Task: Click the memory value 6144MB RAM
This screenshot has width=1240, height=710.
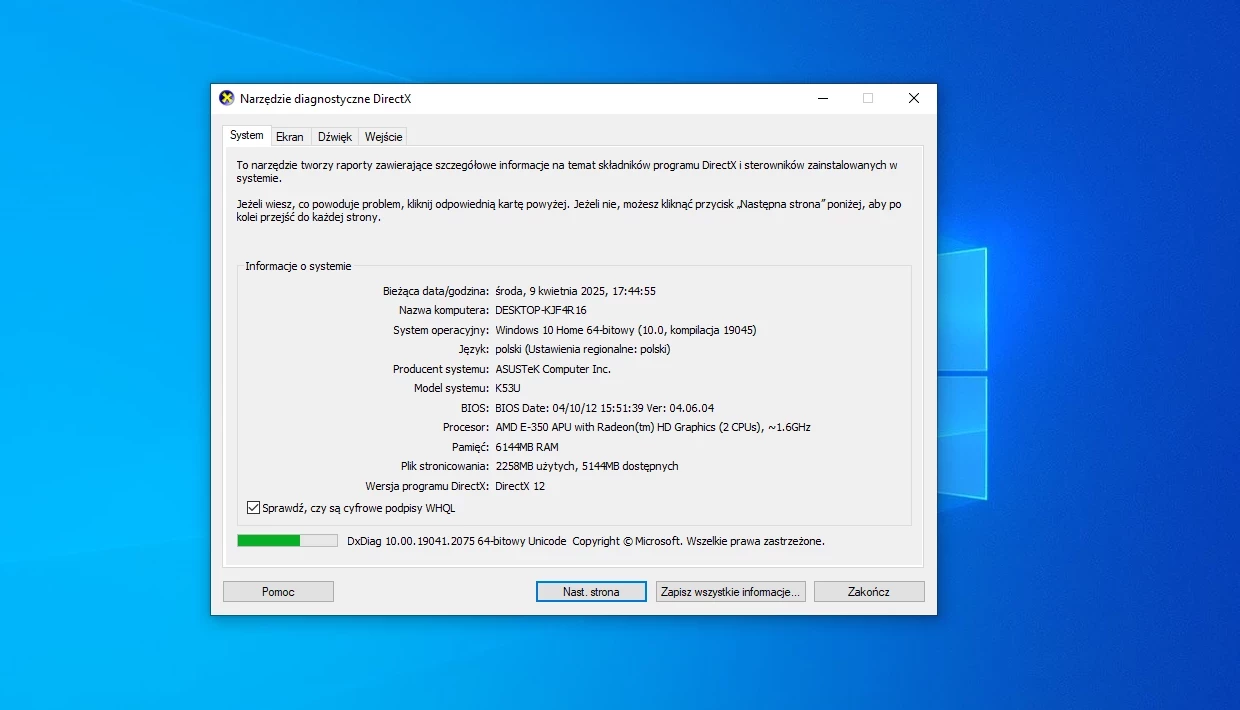Action: [x=527, y=447]
